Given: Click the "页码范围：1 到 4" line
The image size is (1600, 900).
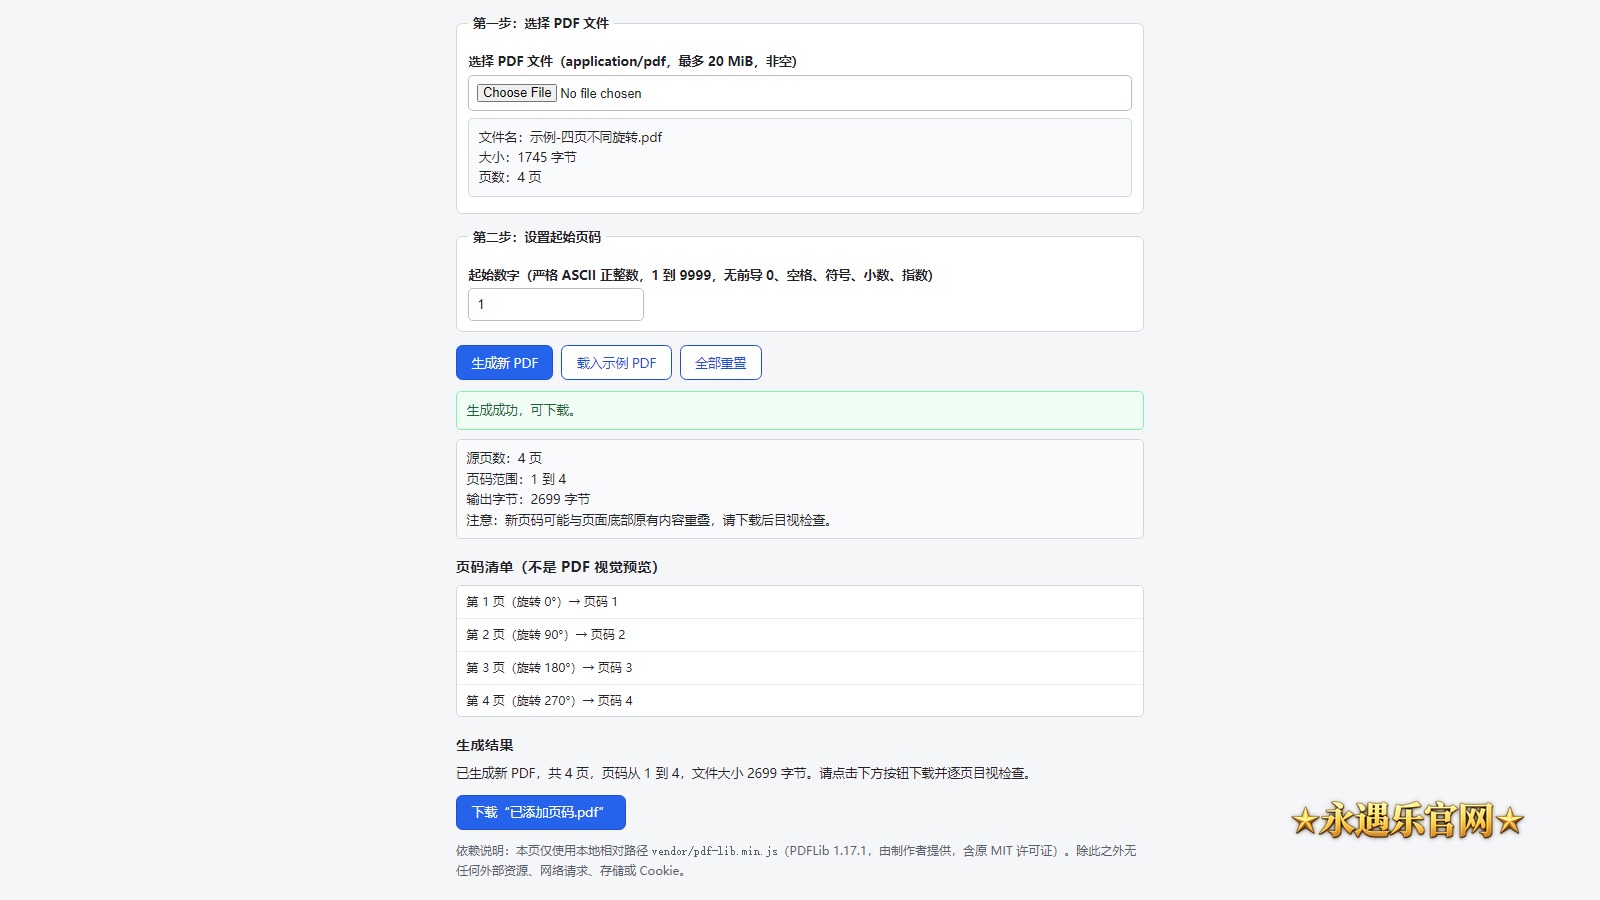Looking at the screenshot, I should coord(516,479).
